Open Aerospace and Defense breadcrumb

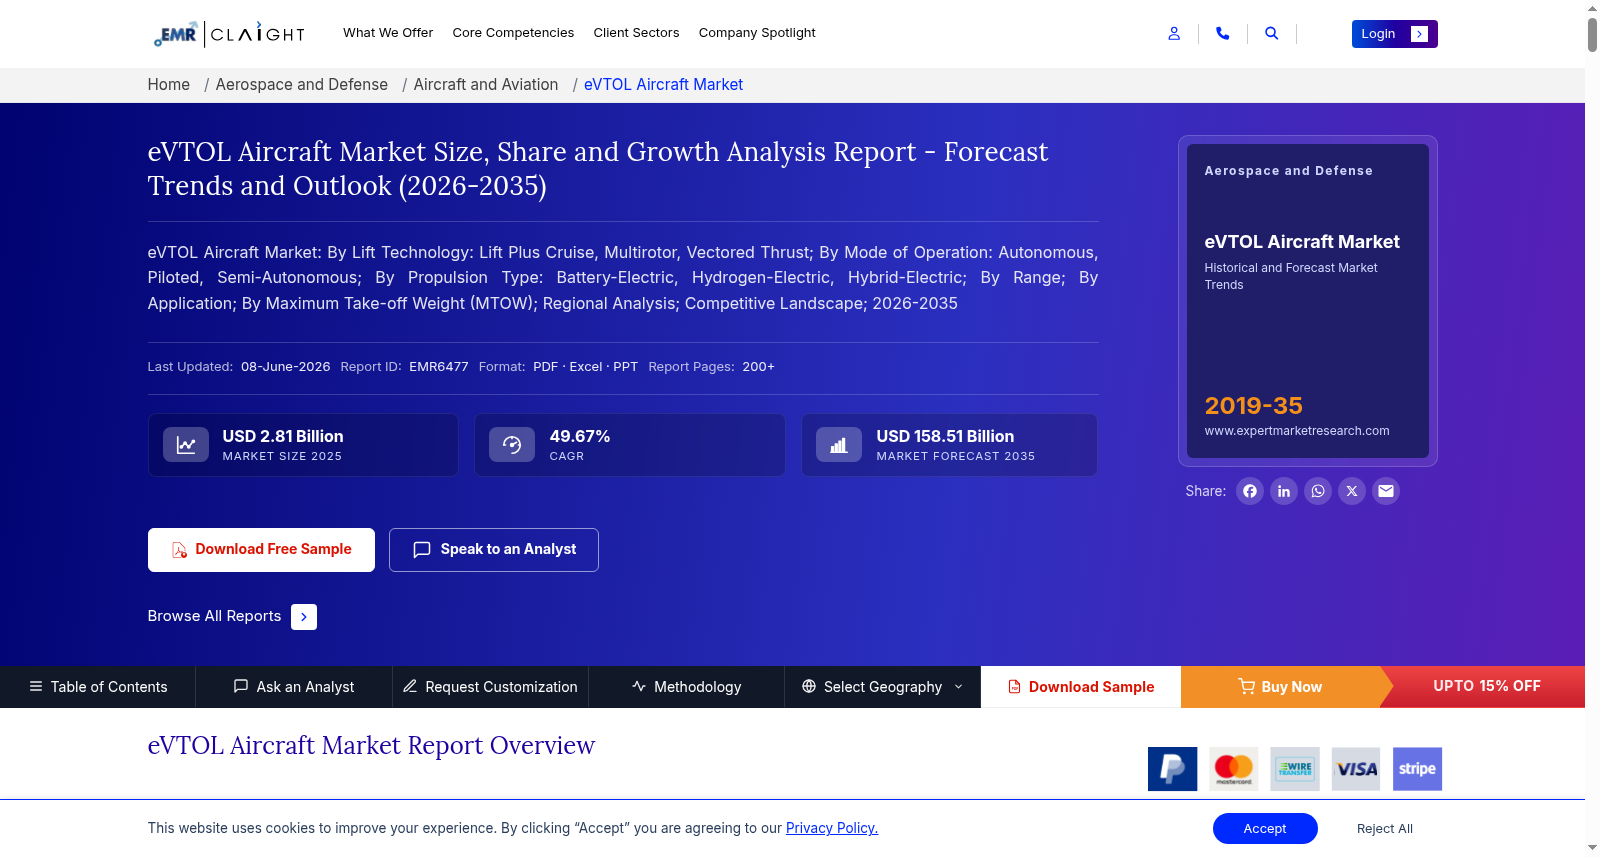click(302, 85)
